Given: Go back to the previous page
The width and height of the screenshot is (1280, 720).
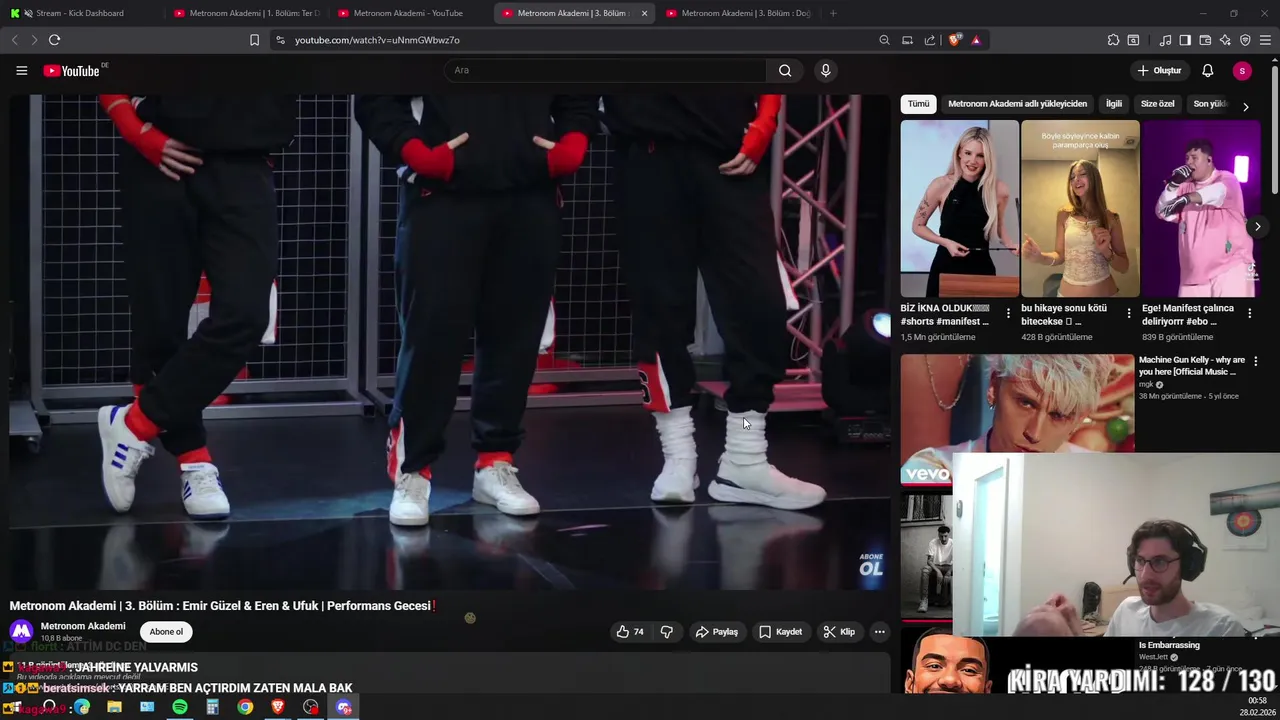Looking at the screenshot, I should click(x=14, y=40).
